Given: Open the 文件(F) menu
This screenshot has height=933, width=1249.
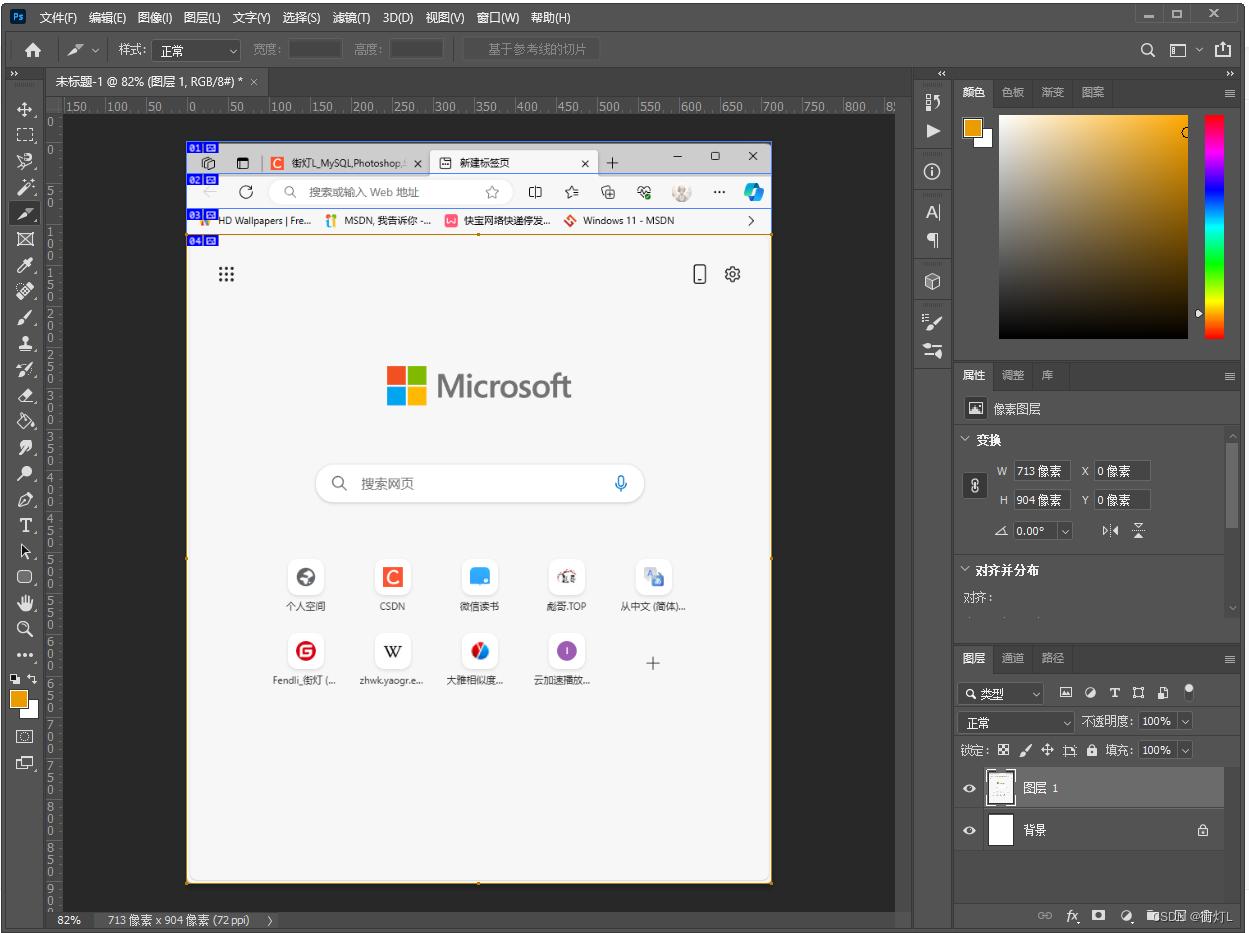Looking at the screenshot, I should [58, 18].
